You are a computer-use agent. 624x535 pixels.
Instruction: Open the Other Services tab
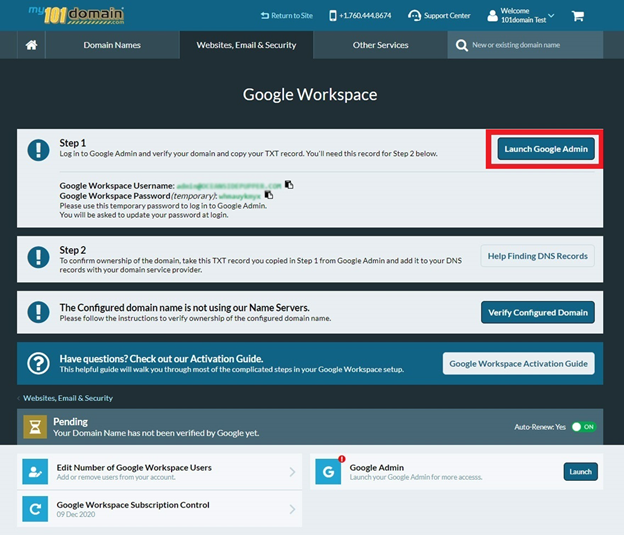click(380, 45)
